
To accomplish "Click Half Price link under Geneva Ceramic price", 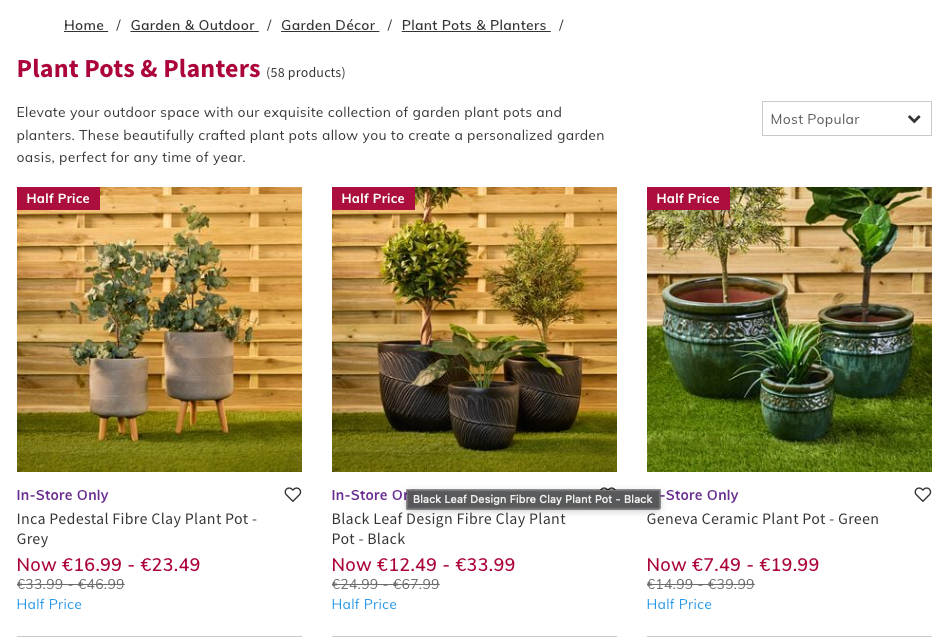I will tap(679, 604).
